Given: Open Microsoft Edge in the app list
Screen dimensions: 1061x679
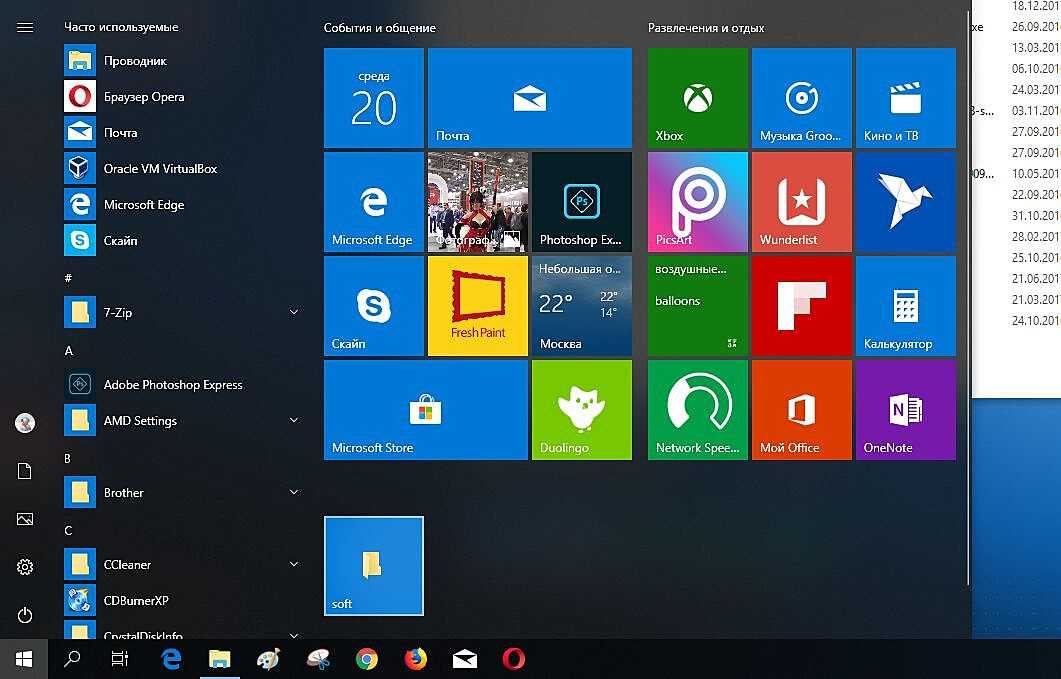Looking at the screenshot, I should [x=183, y=204].
